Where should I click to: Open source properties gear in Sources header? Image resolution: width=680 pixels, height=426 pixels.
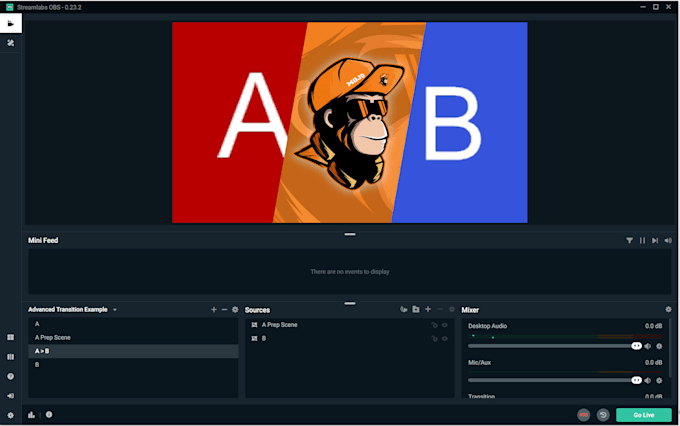click(x=451, y=309)
